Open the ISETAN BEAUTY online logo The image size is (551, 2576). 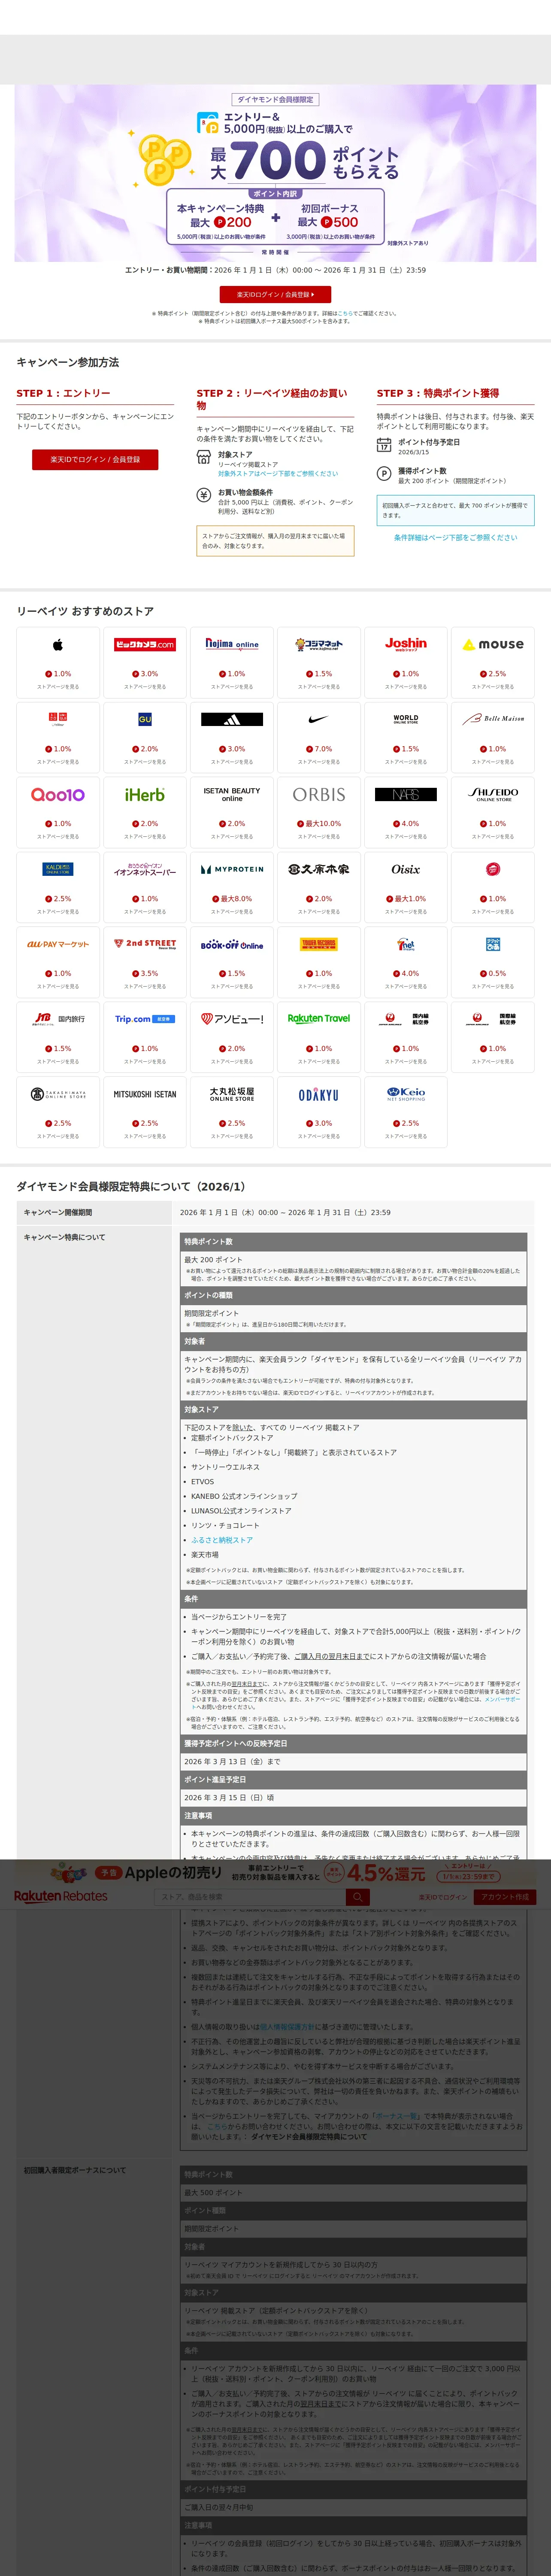pyautogui.click(x=232, y=795)
